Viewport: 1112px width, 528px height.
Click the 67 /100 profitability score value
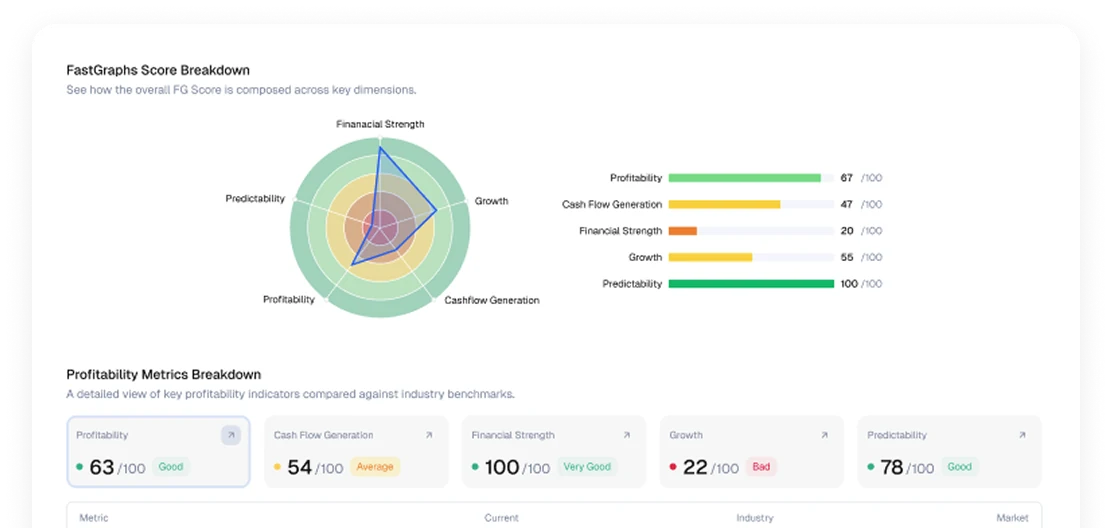point(861,178)
